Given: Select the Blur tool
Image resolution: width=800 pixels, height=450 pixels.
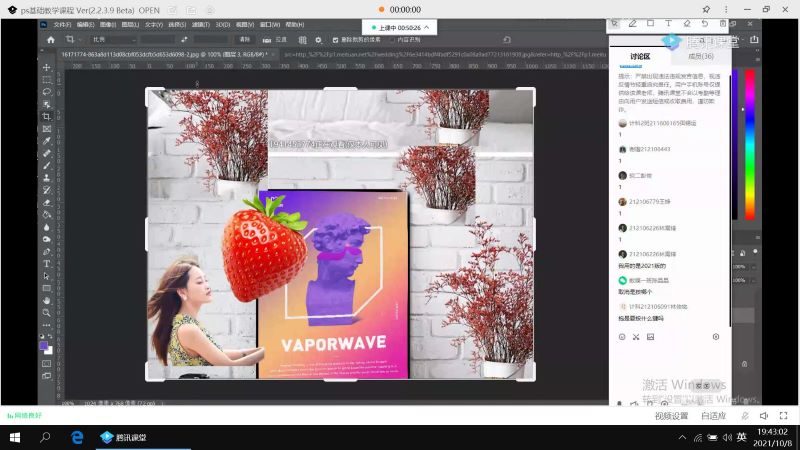Looking at the screenshot, I should tap(46, 227).
